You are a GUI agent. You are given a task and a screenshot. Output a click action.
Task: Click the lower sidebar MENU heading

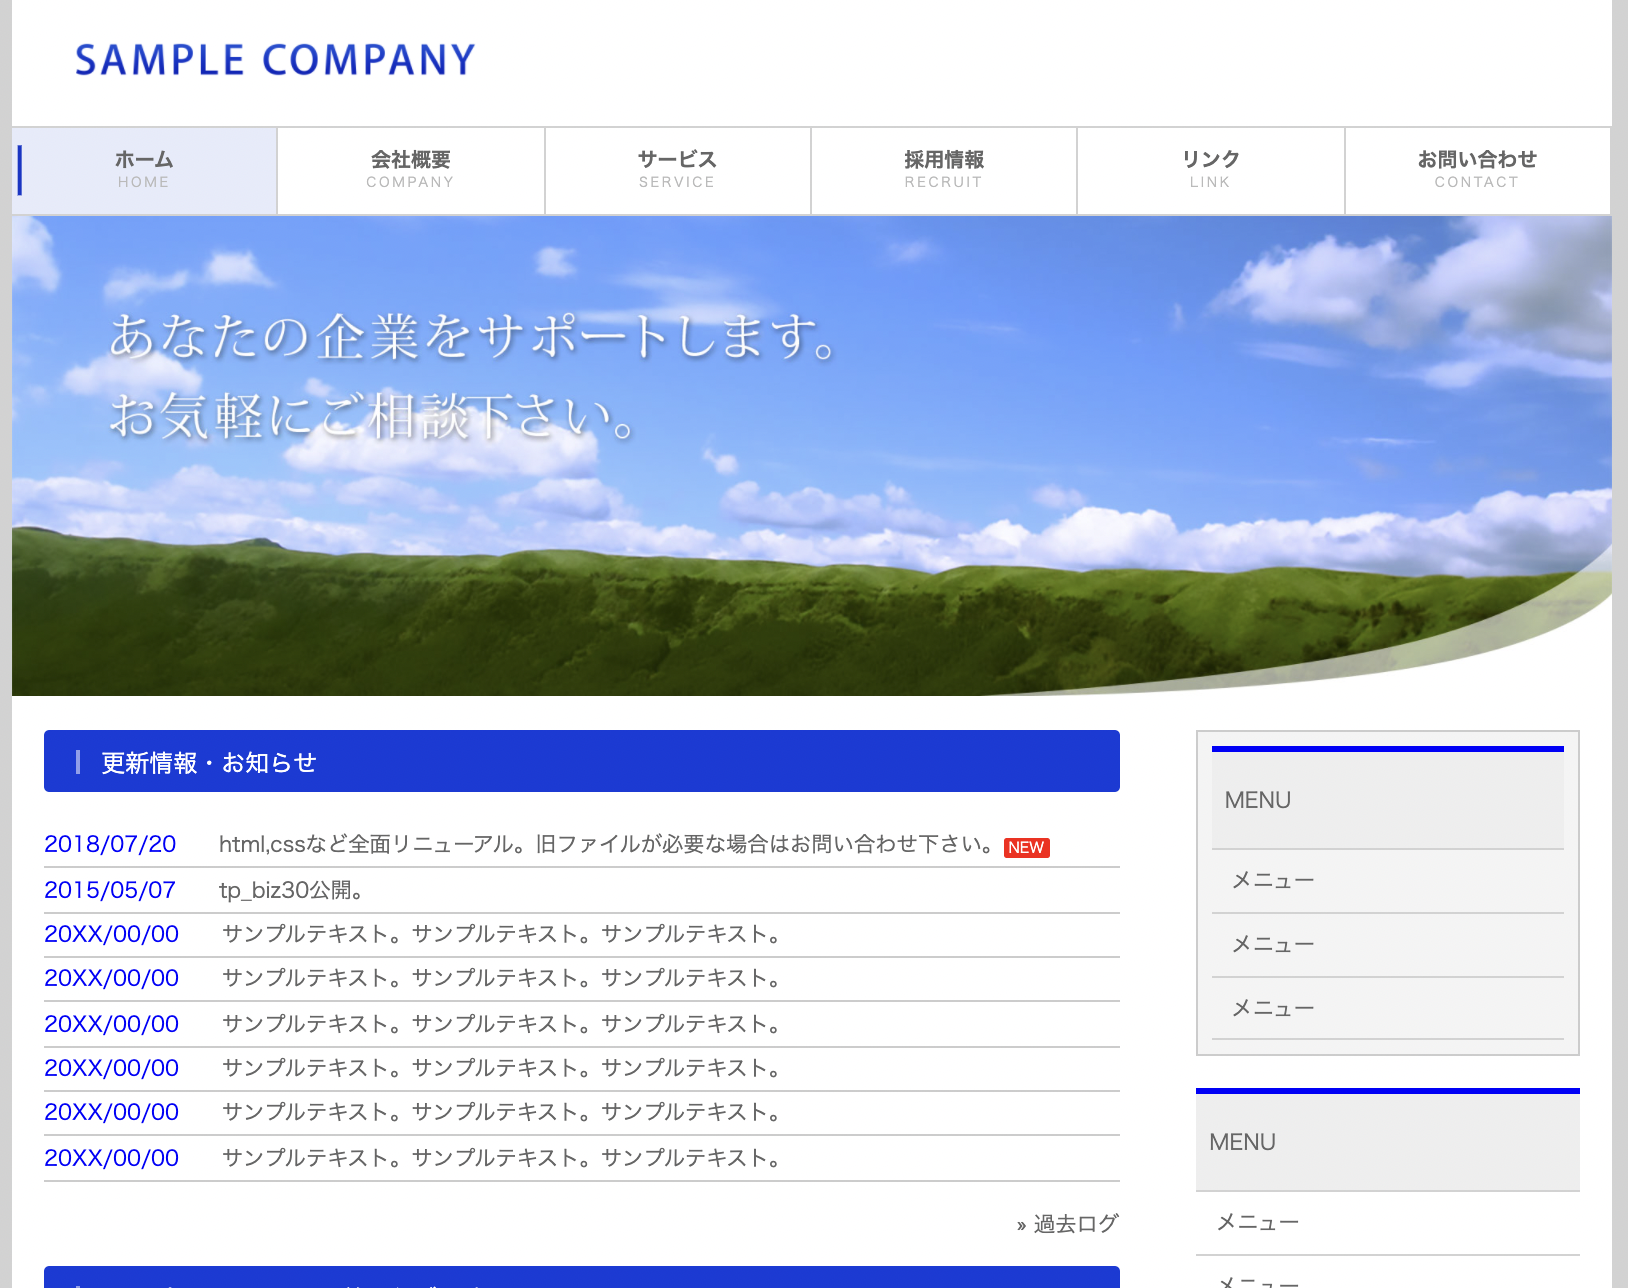[1242, 1142]
